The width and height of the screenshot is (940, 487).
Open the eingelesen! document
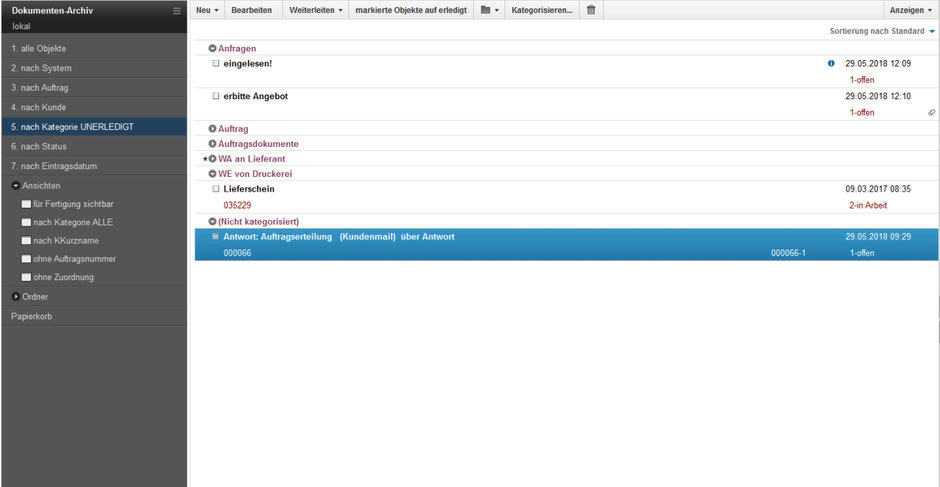point(248,64)
